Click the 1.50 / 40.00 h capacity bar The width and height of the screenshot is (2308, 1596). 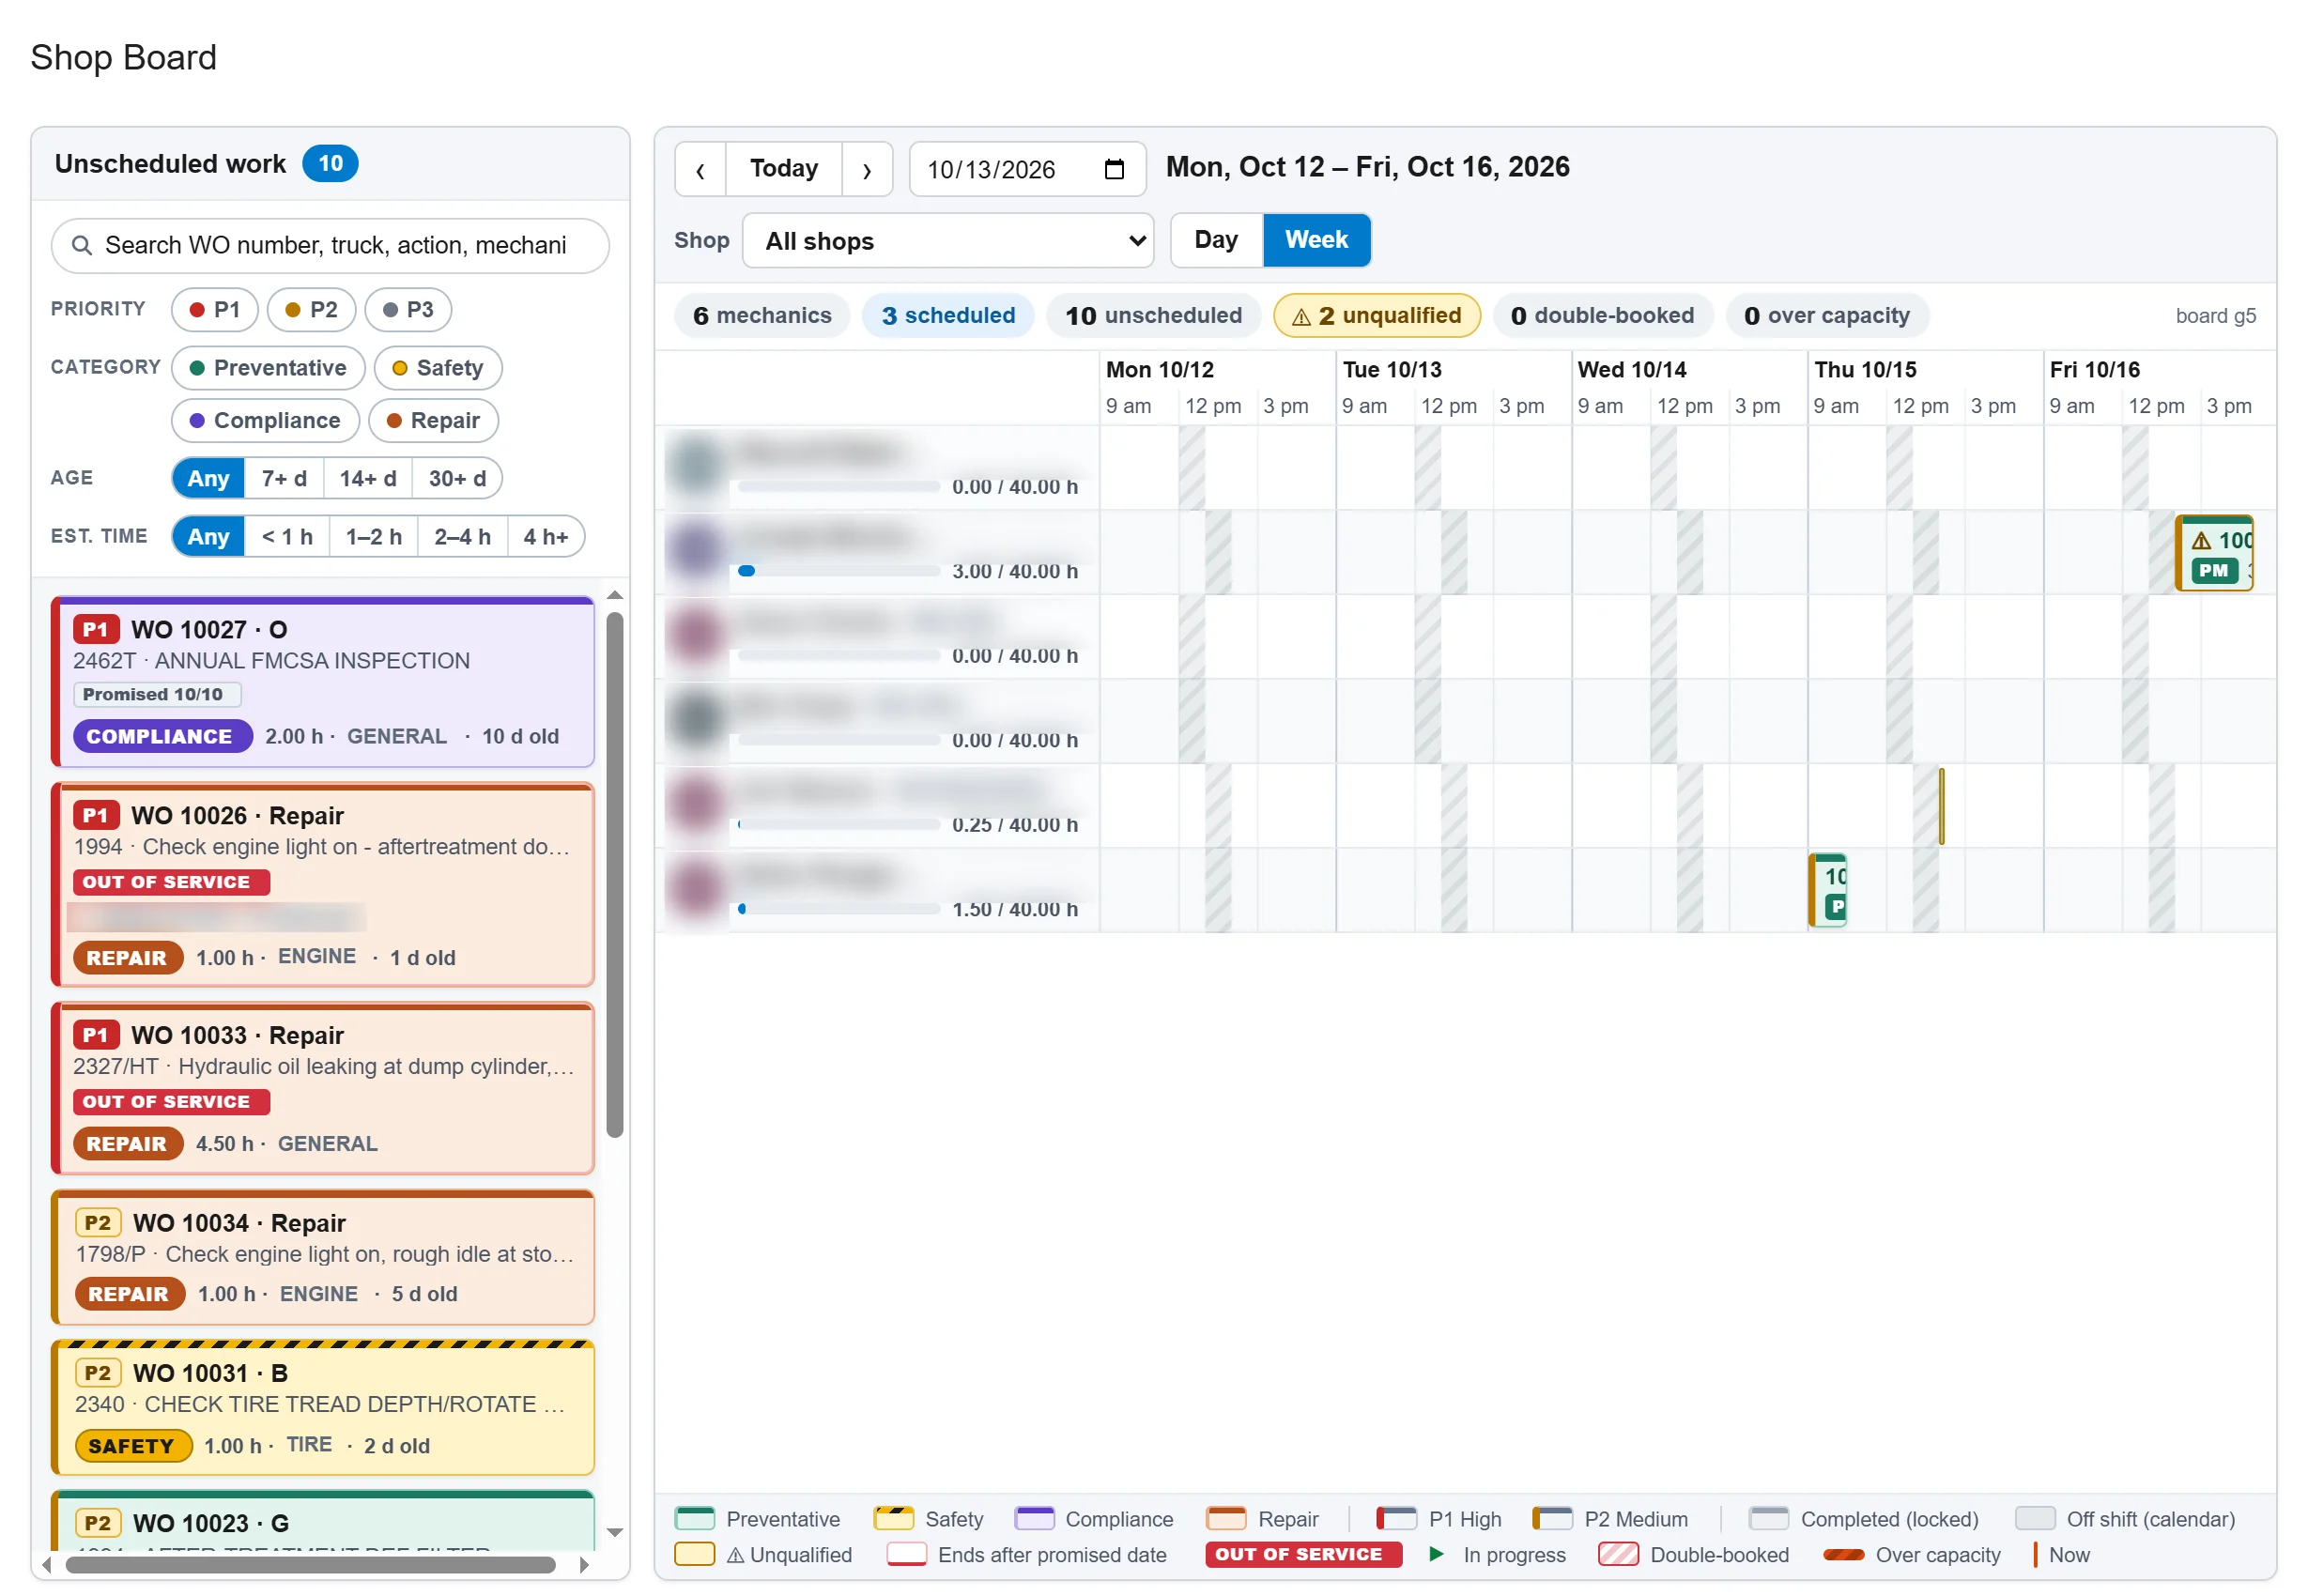click(838, 909)
